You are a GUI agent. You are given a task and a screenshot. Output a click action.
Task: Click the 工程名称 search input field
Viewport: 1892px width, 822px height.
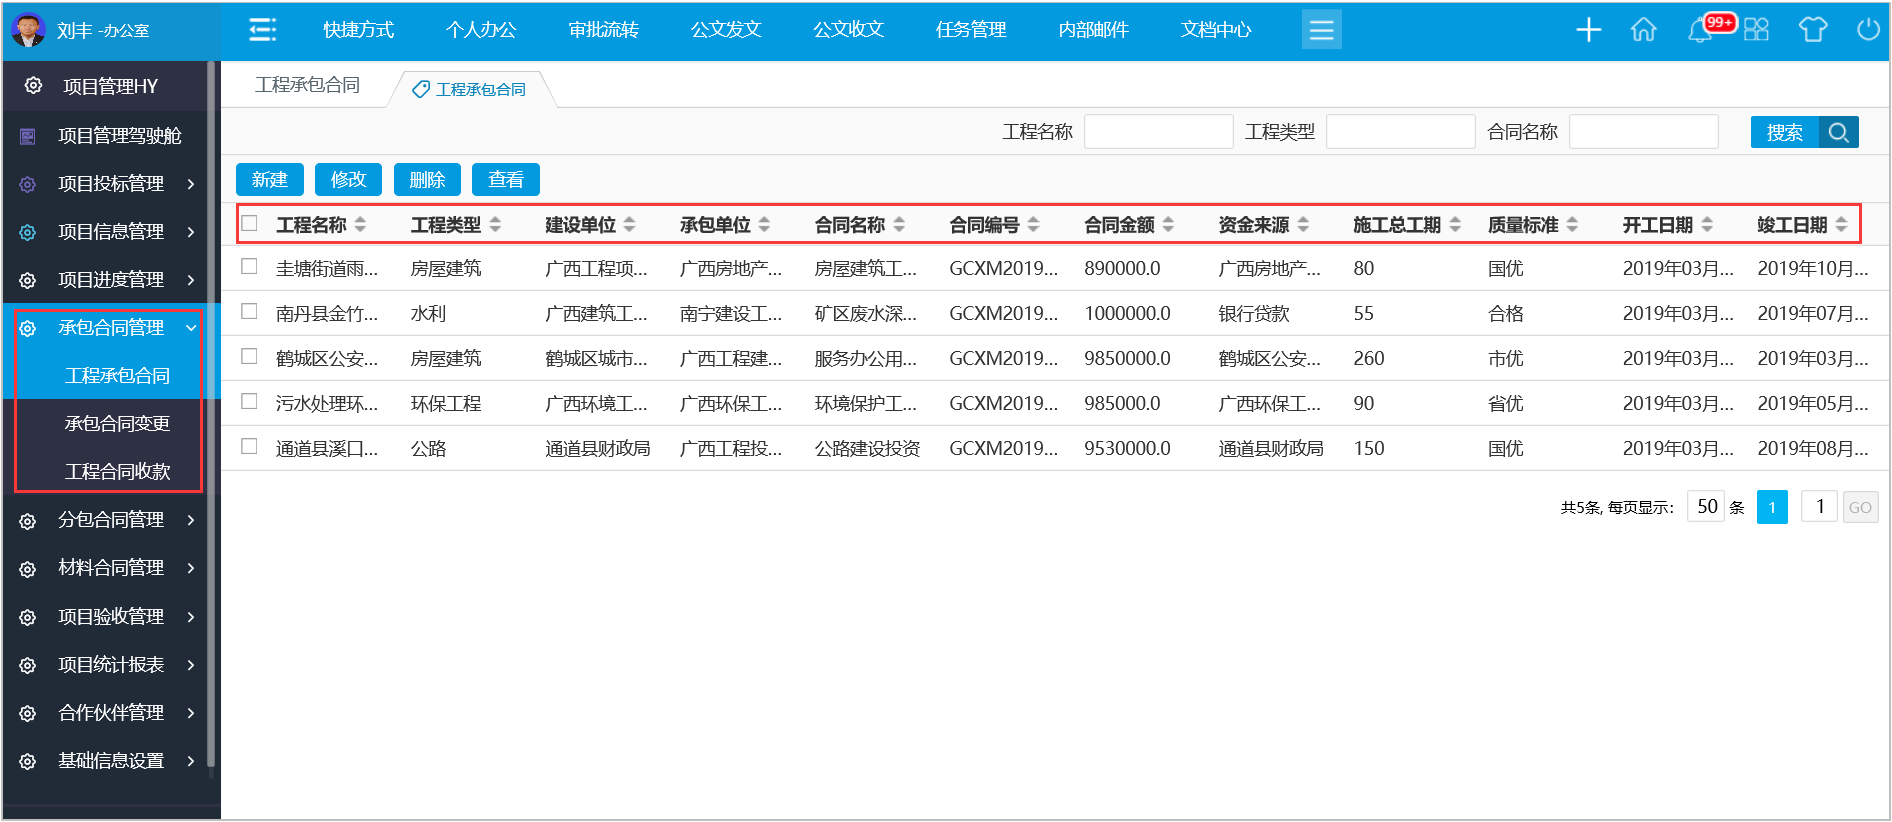1158,132
